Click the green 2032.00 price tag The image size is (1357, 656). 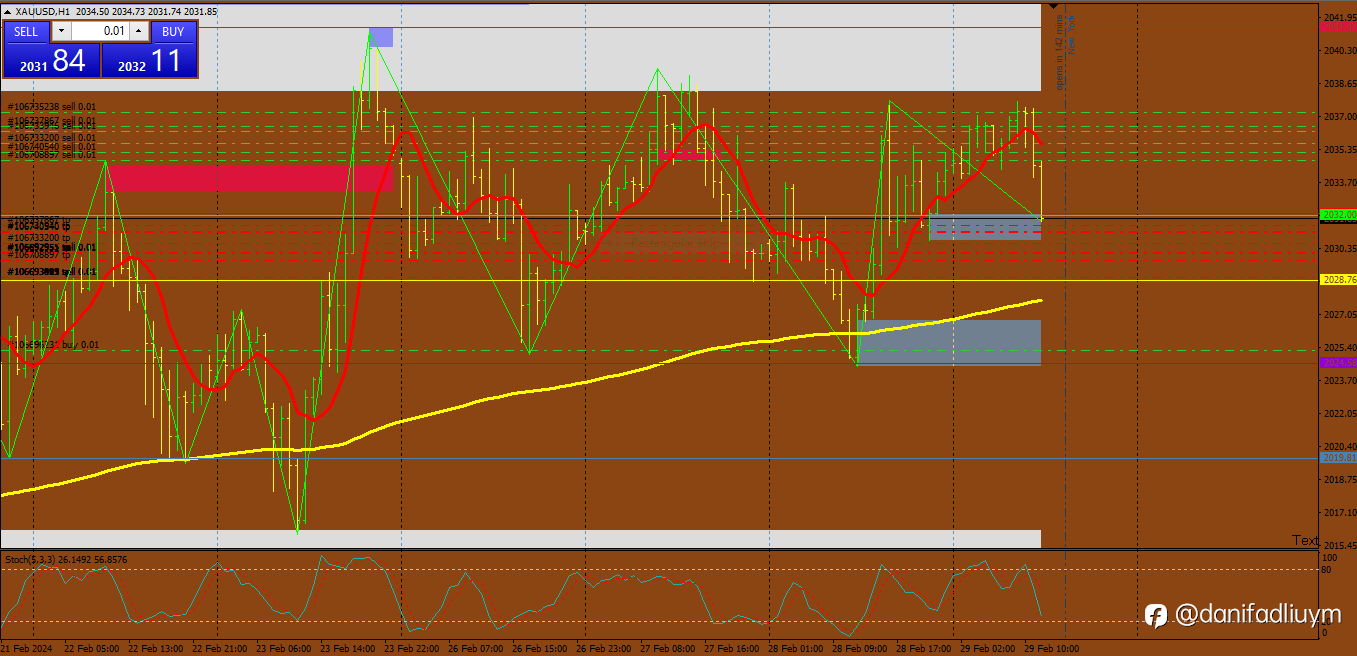[1338, 215]
